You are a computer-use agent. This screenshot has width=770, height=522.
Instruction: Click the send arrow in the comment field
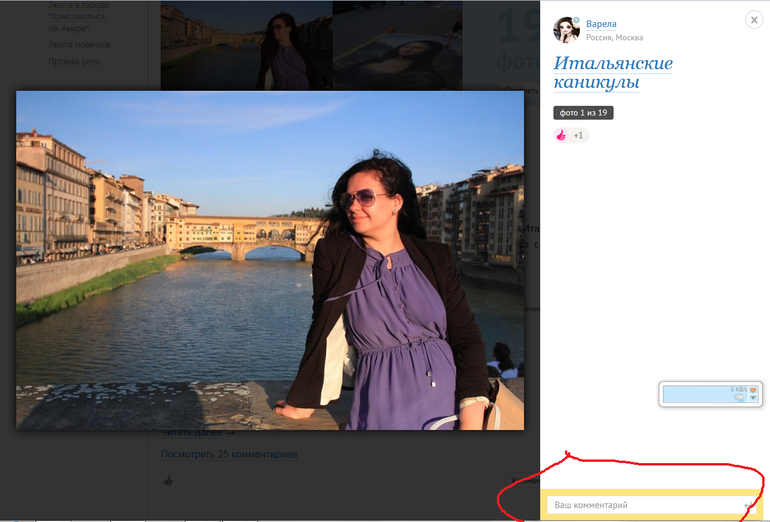click(748, 505)
